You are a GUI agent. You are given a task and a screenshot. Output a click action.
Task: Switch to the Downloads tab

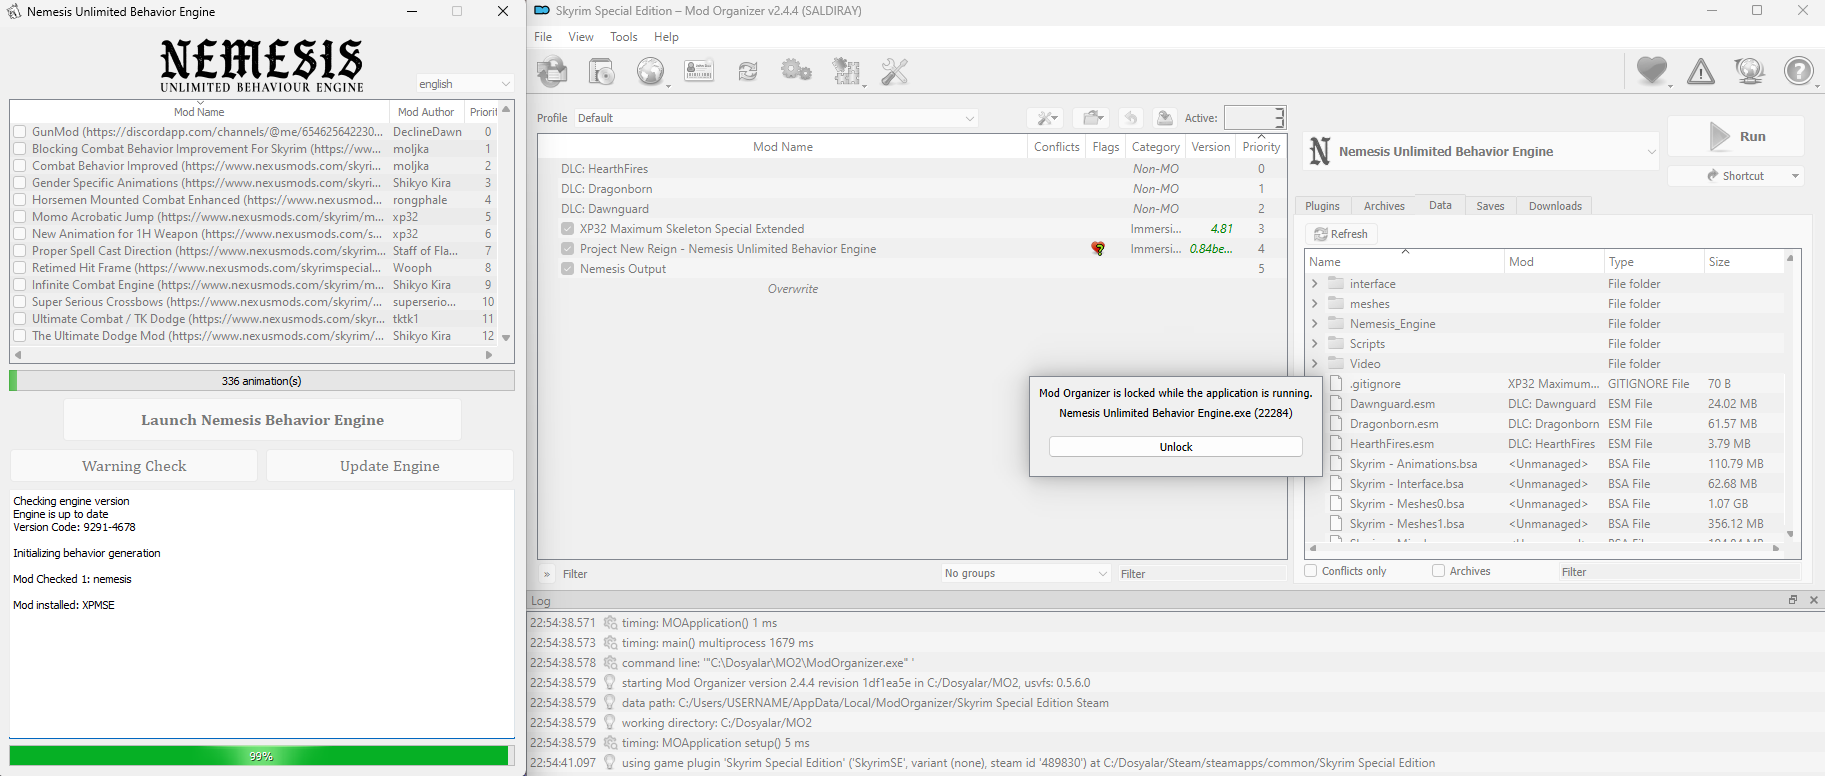(1555, 206)
